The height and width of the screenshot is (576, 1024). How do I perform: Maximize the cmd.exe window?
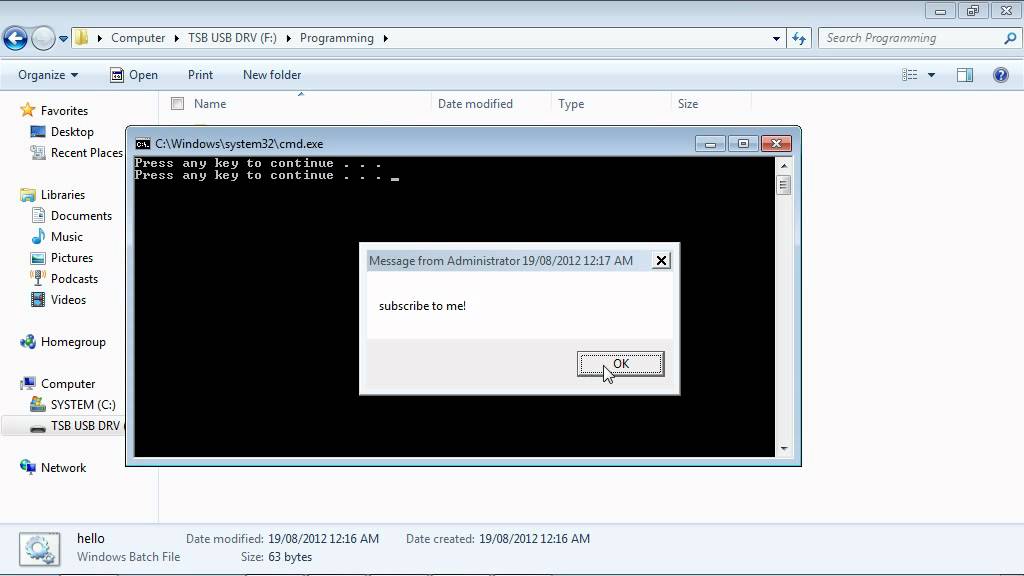coord(743,144)
